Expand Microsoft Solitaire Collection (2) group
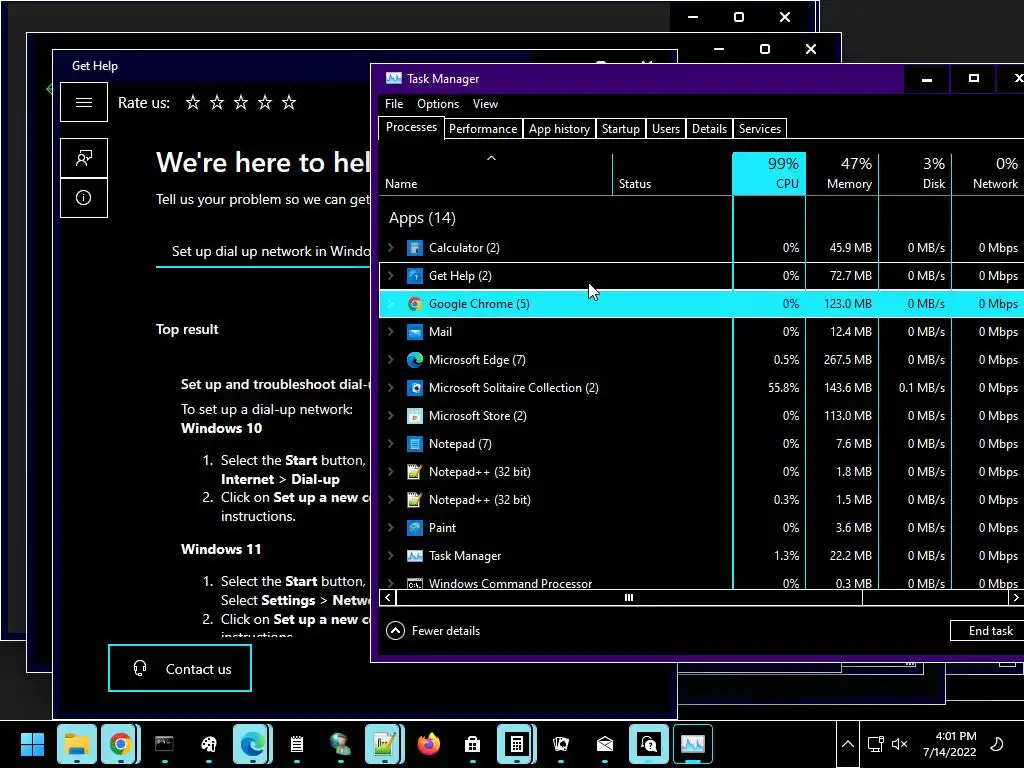1024x768 pixels. pyautogui.click(x=391, y=388)
